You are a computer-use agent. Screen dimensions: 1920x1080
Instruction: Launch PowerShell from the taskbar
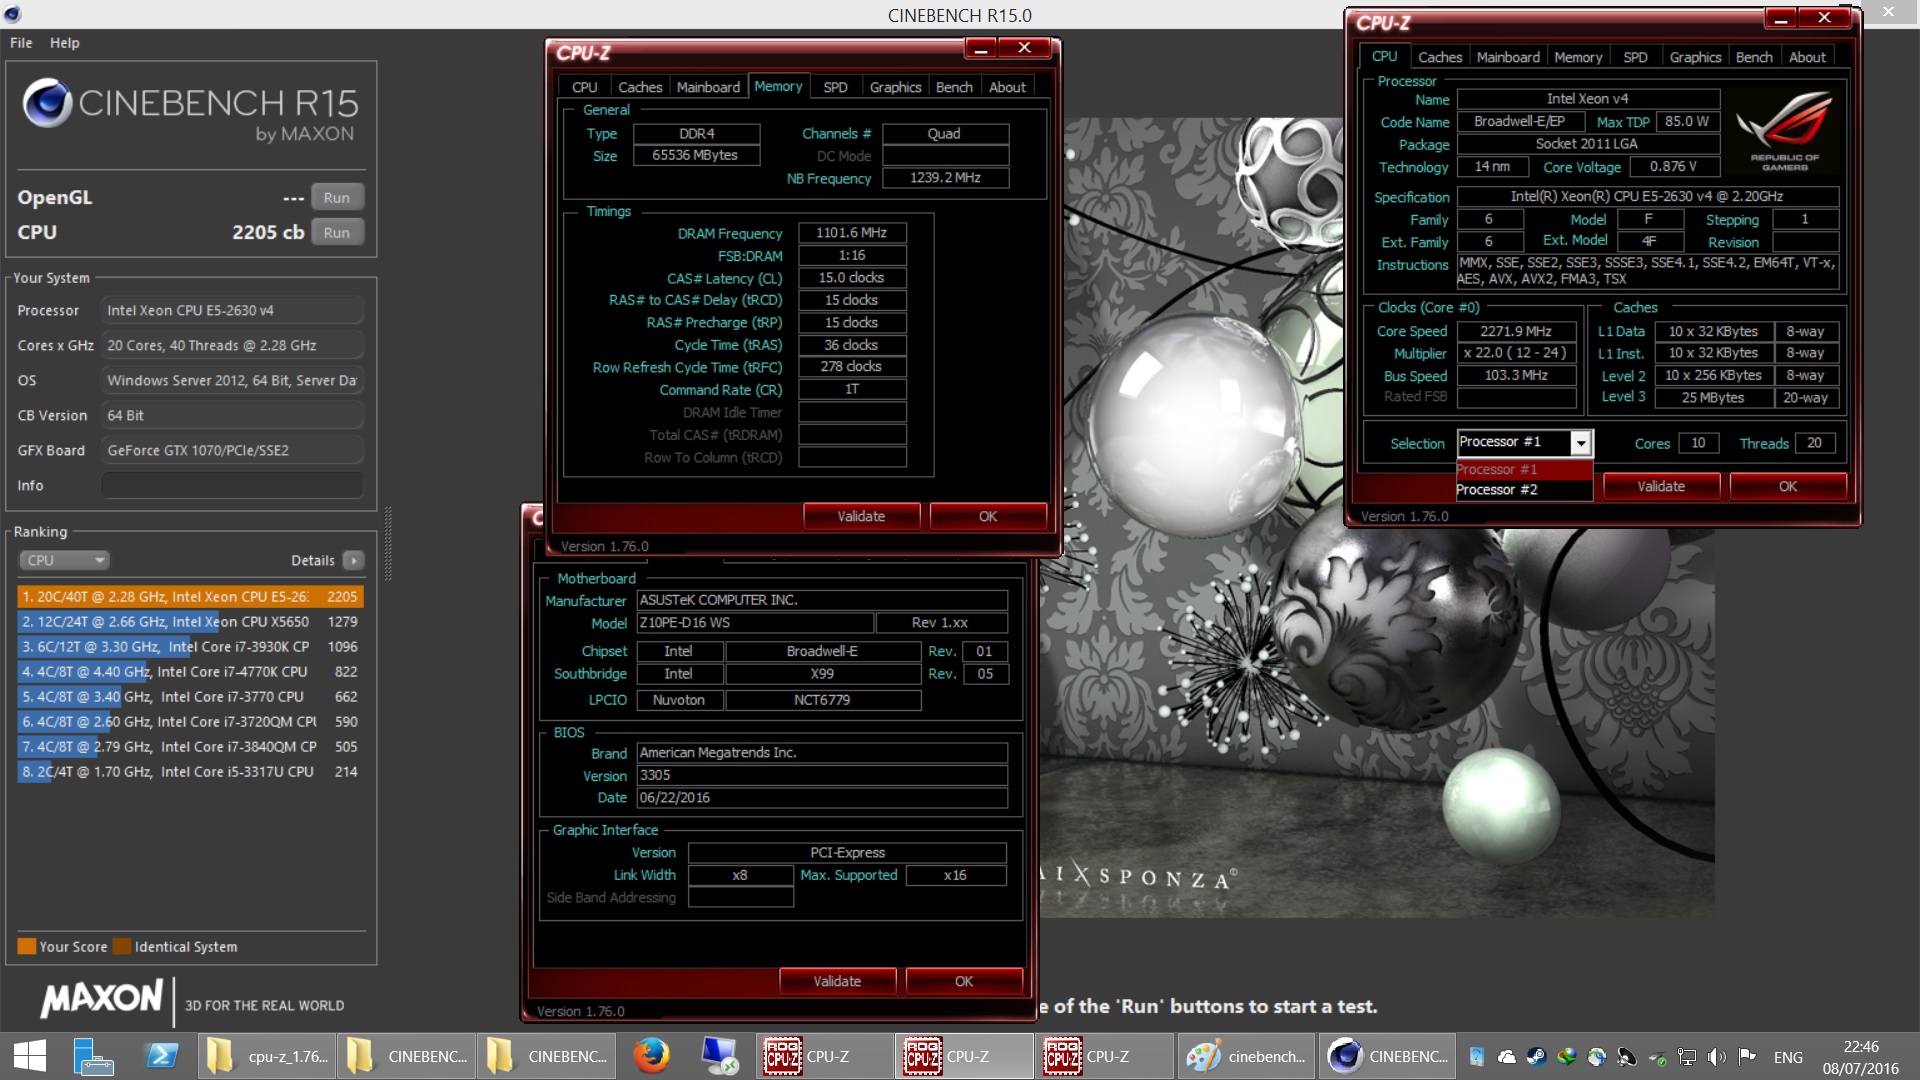coord(161,1056)
